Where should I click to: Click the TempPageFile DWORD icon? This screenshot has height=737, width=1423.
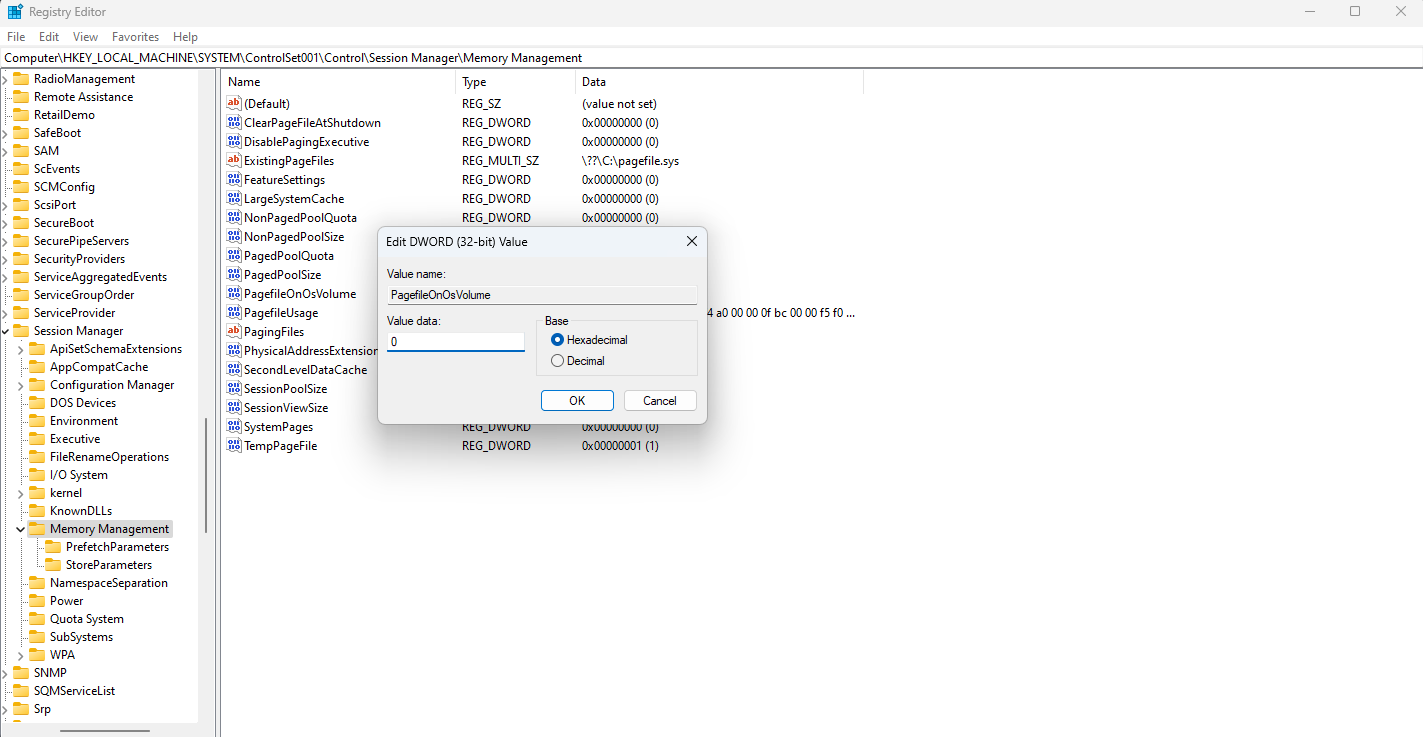[x=234, y=446]
